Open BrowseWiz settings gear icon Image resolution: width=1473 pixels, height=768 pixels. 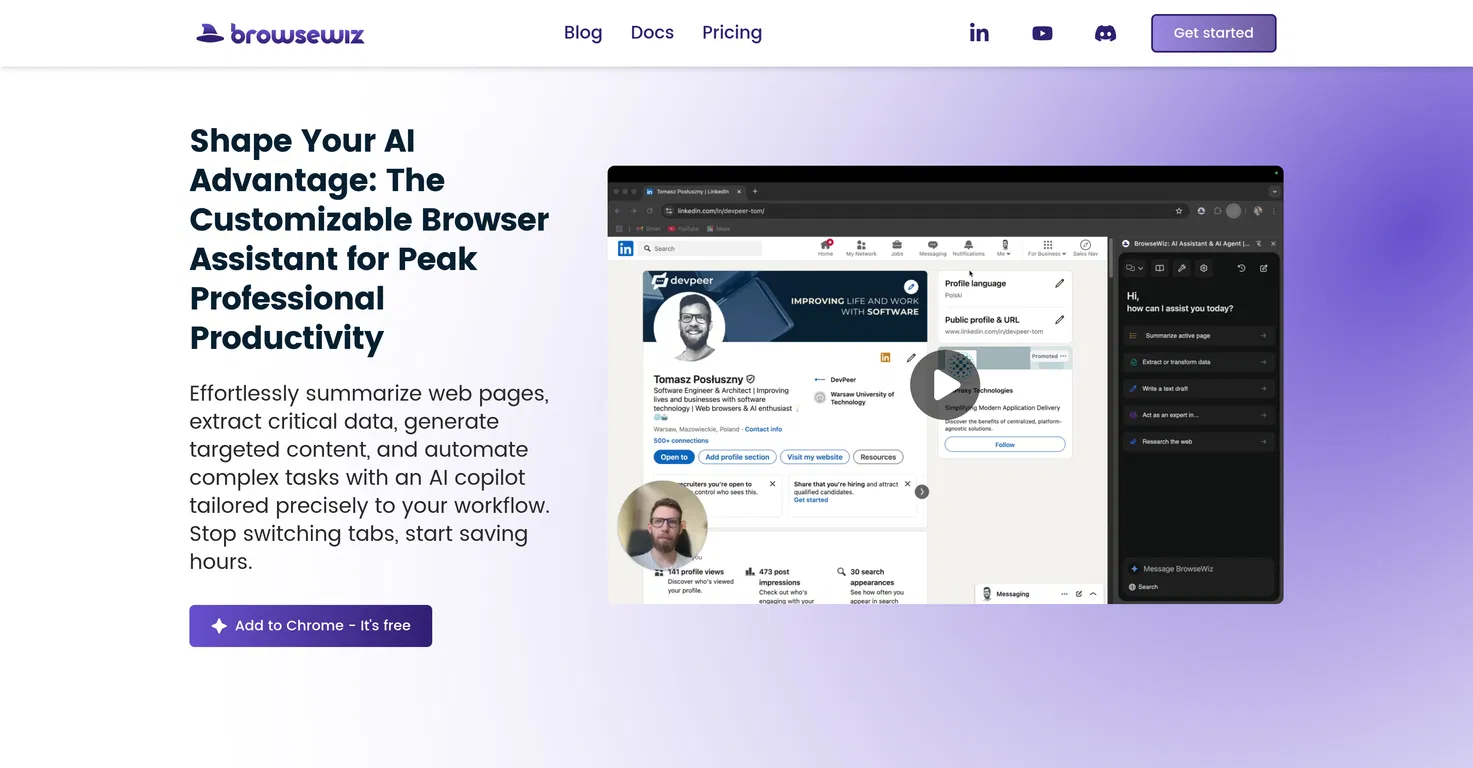1204,268
